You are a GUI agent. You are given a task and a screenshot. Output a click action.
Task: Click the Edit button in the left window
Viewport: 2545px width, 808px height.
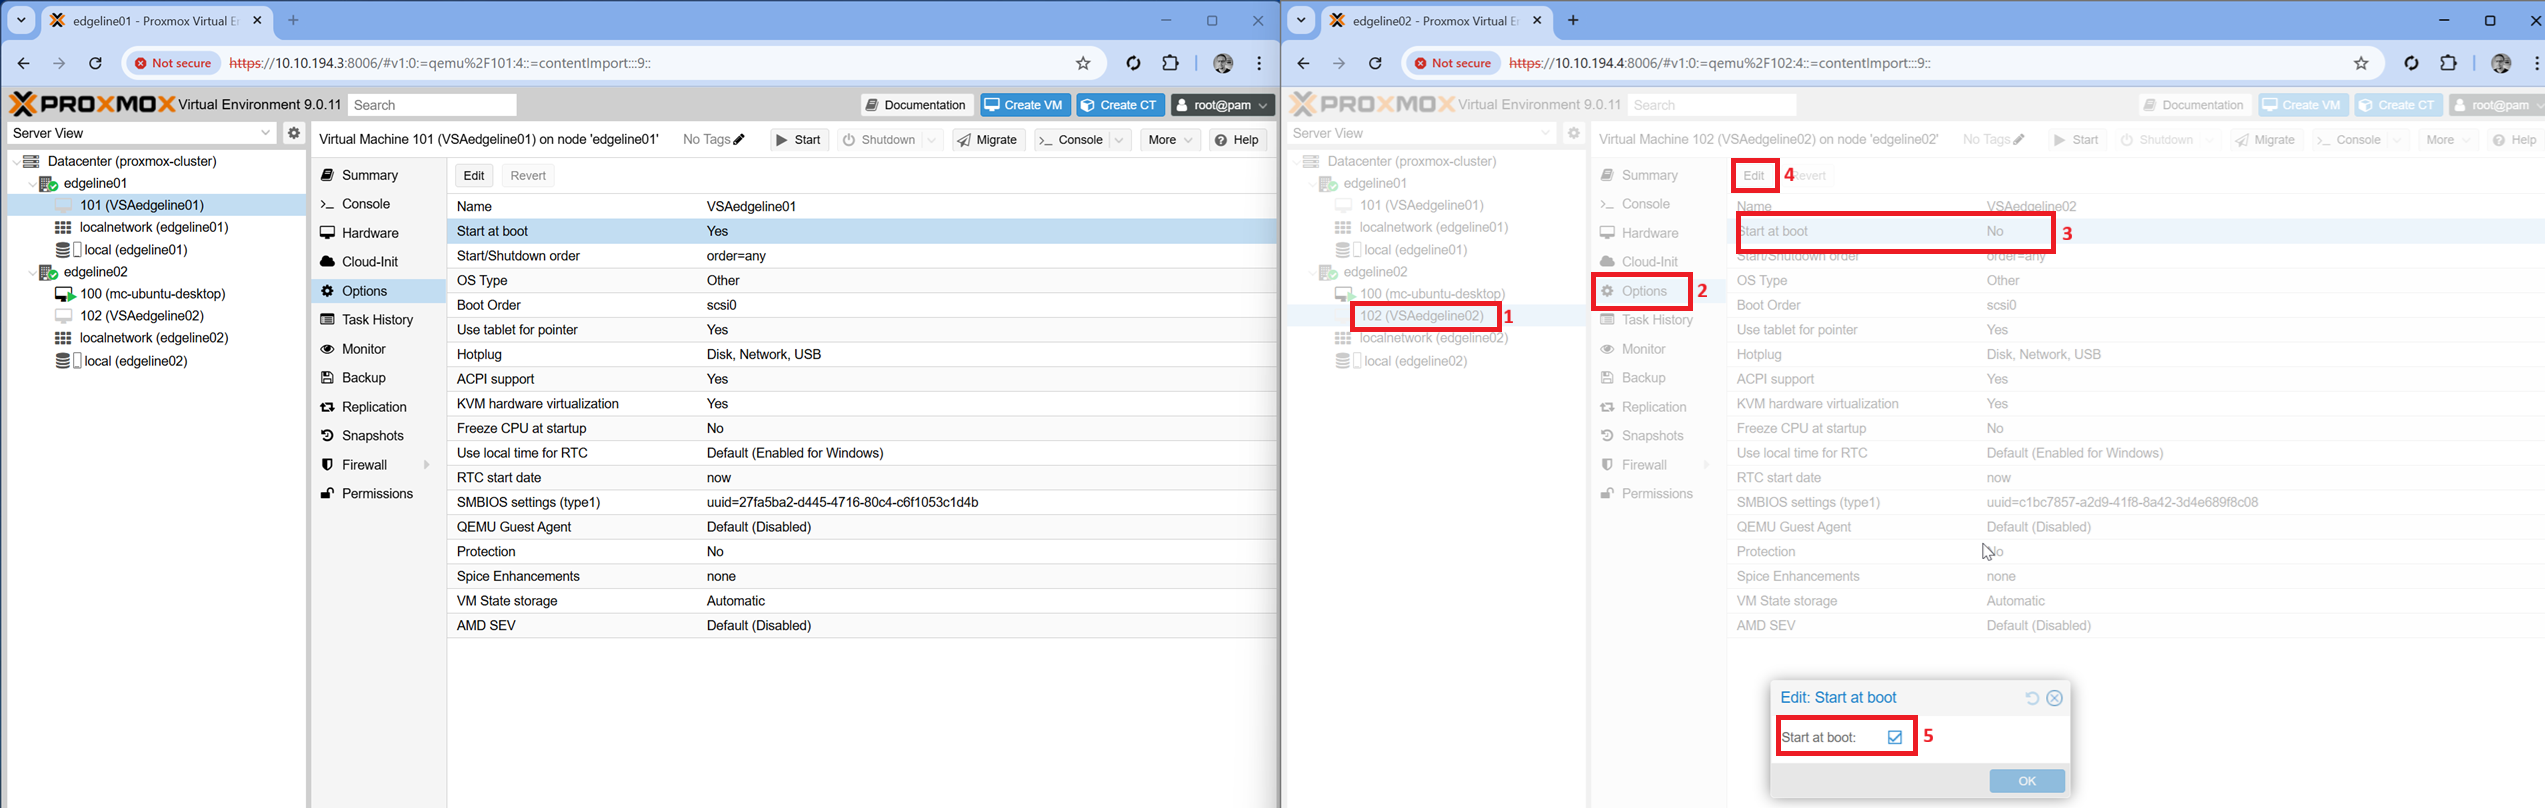pyautogui.click(x=474, y=176)
